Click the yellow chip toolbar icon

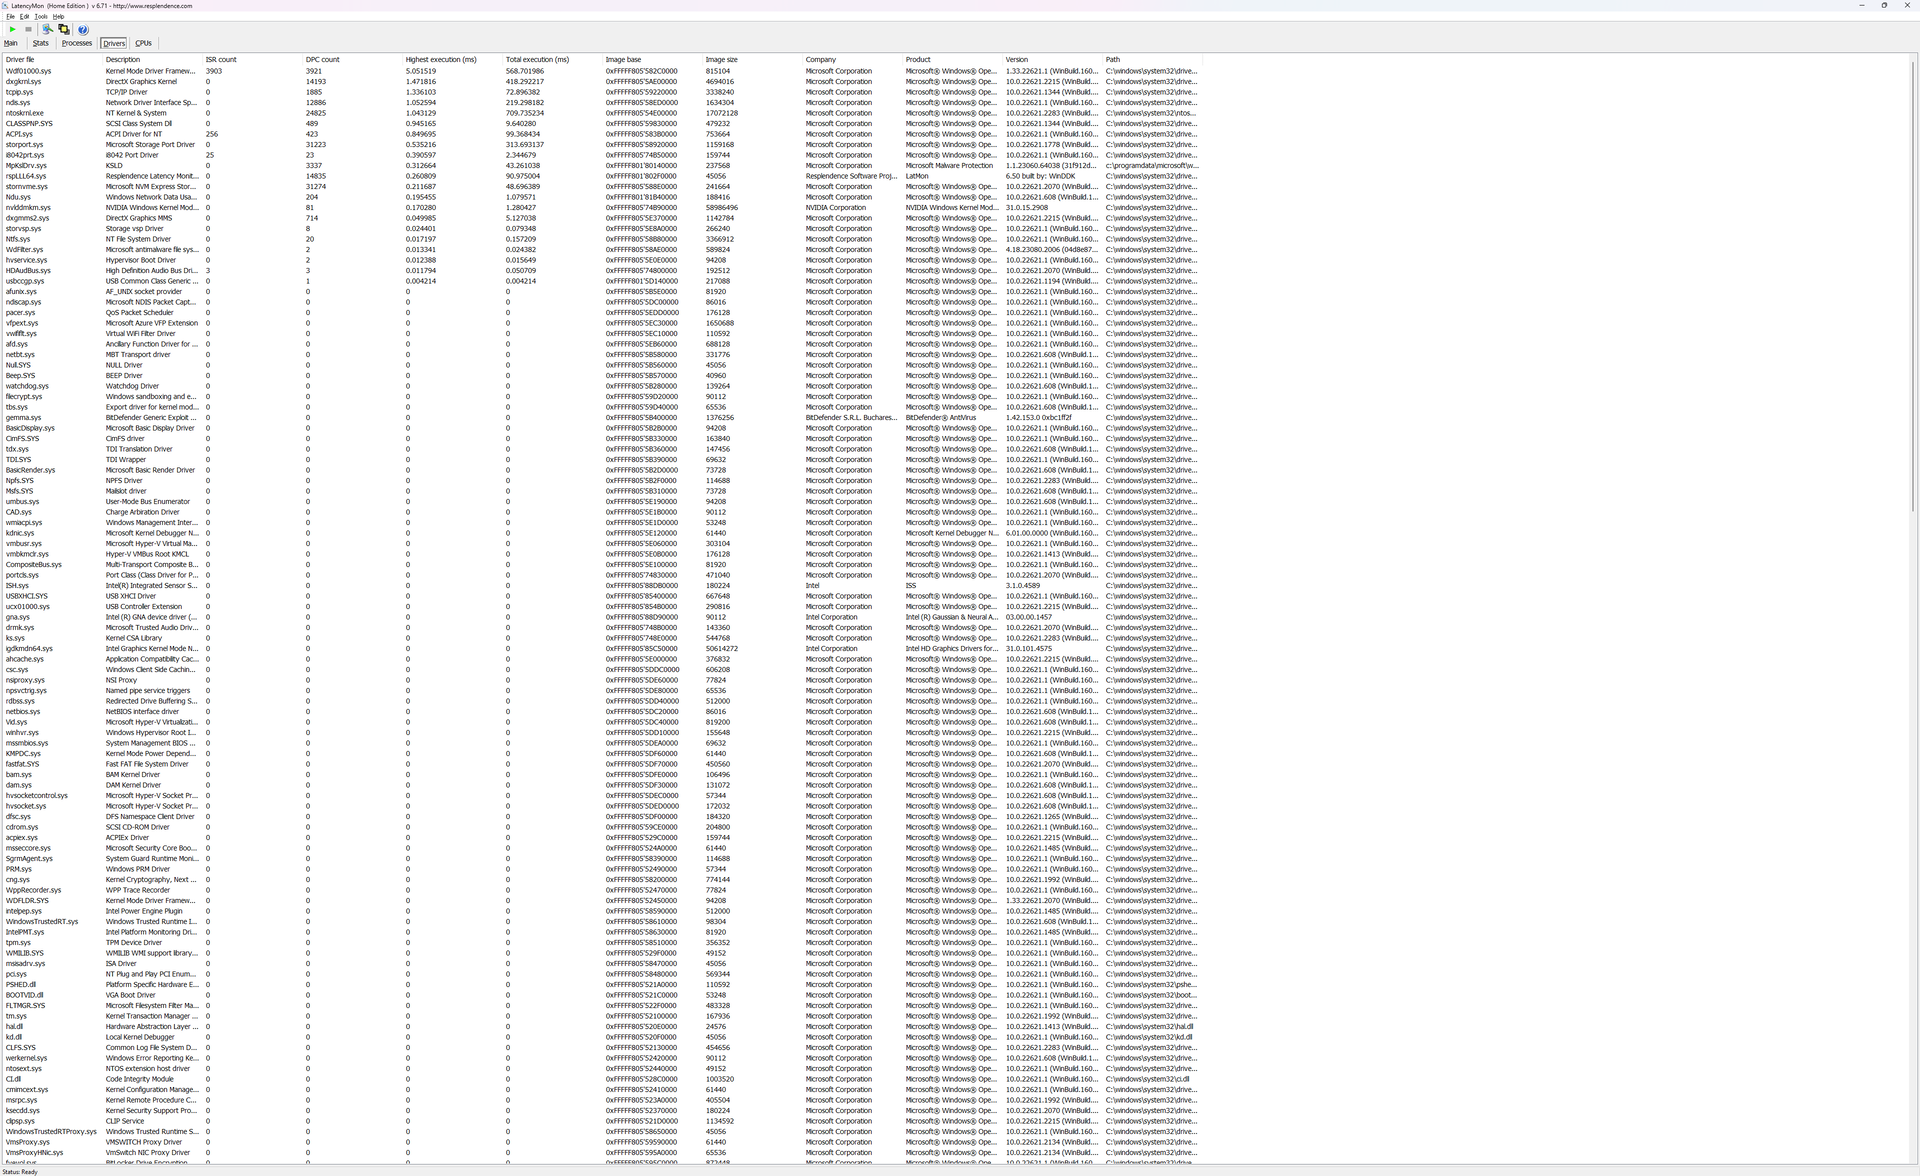64,29
